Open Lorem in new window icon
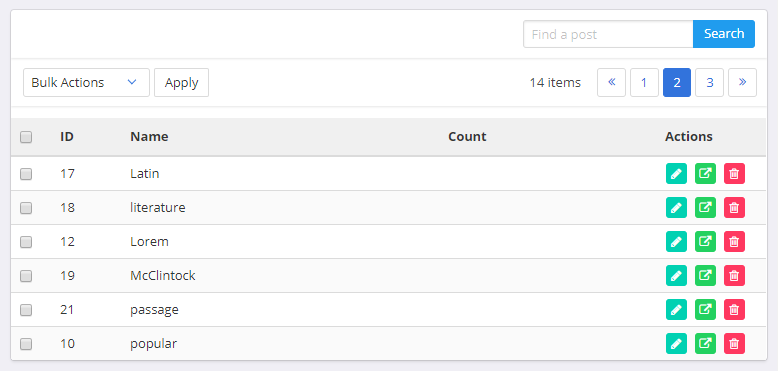The image size is (778, 371). 705,242
